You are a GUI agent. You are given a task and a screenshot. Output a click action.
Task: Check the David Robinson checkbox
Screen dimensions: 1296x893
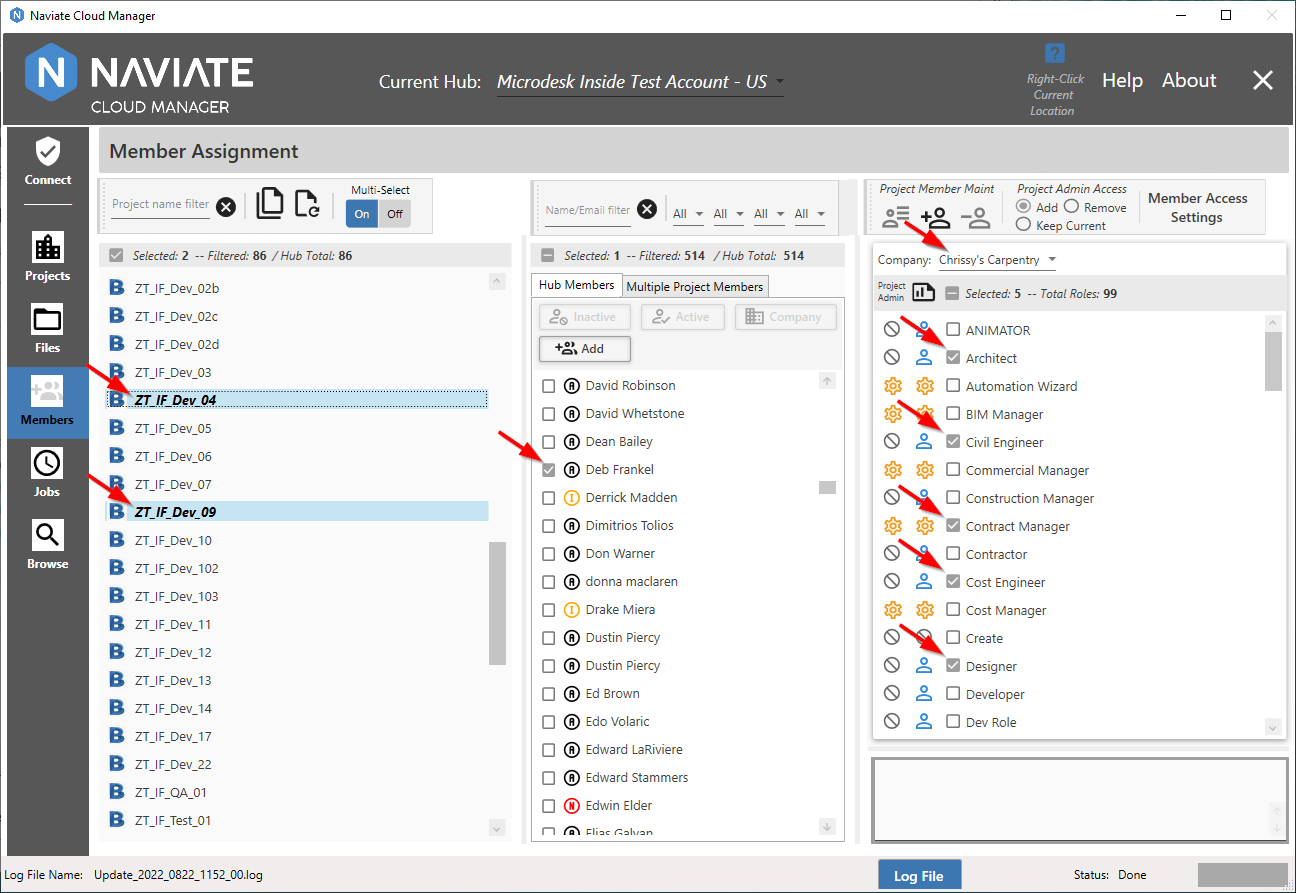click(x=548, y=386)
